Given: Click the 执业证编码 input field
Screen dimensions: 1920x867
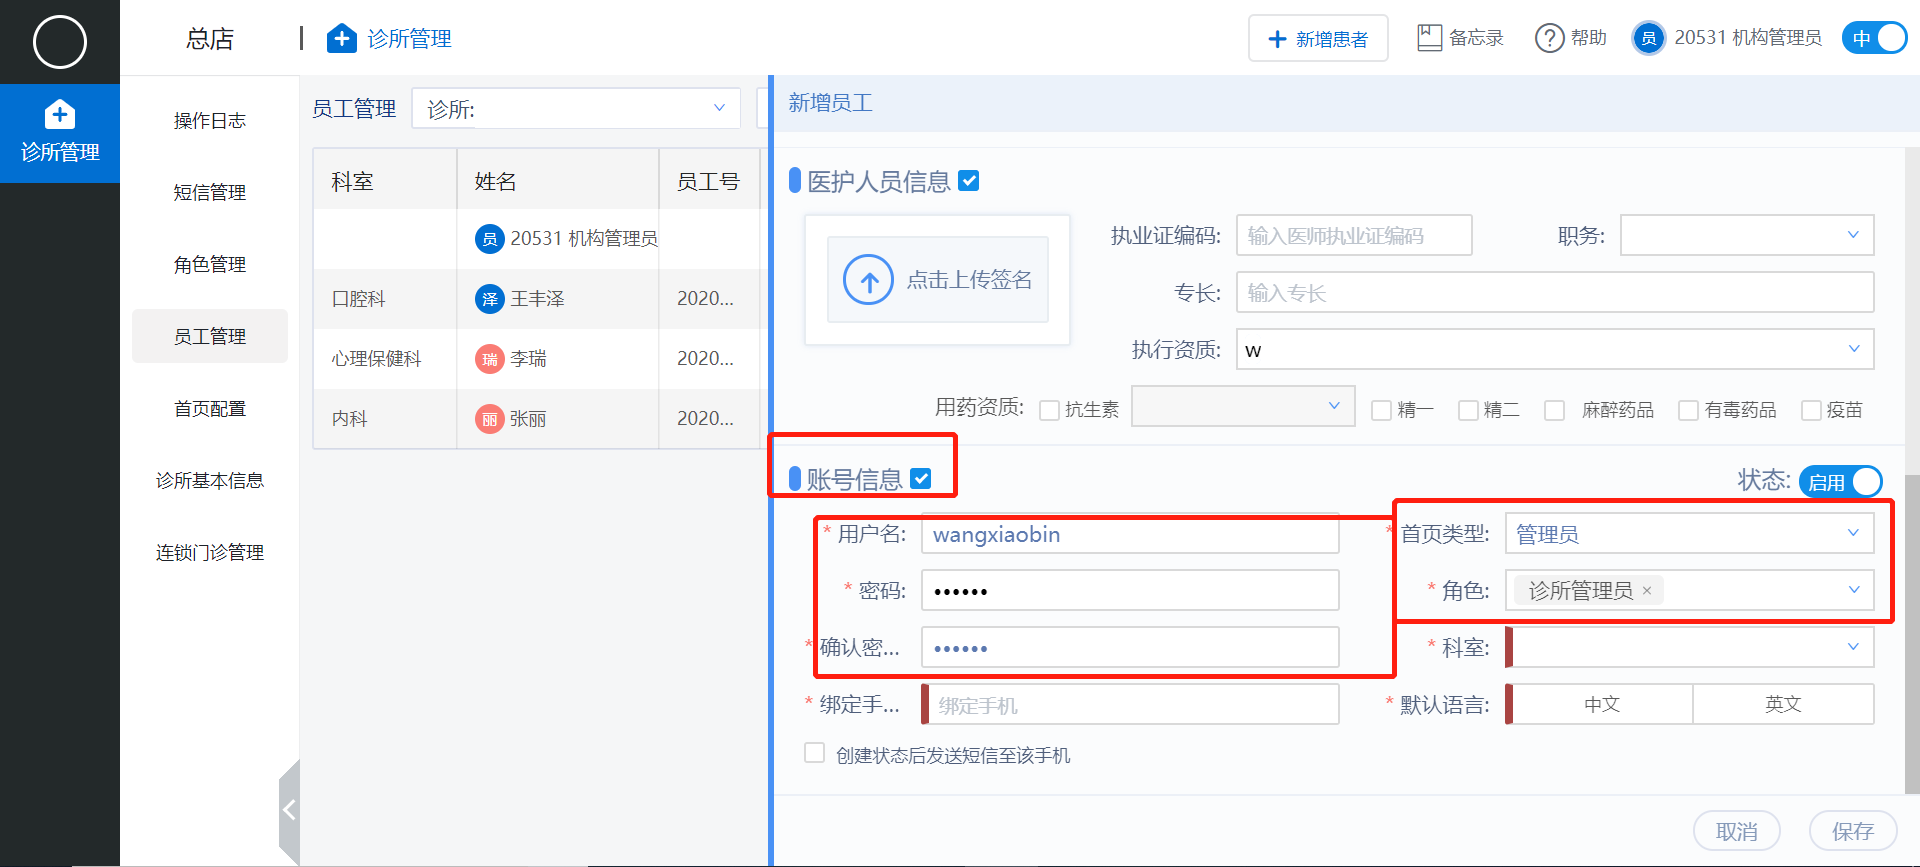Looking at the screenshot, I should click(1354, 235).
